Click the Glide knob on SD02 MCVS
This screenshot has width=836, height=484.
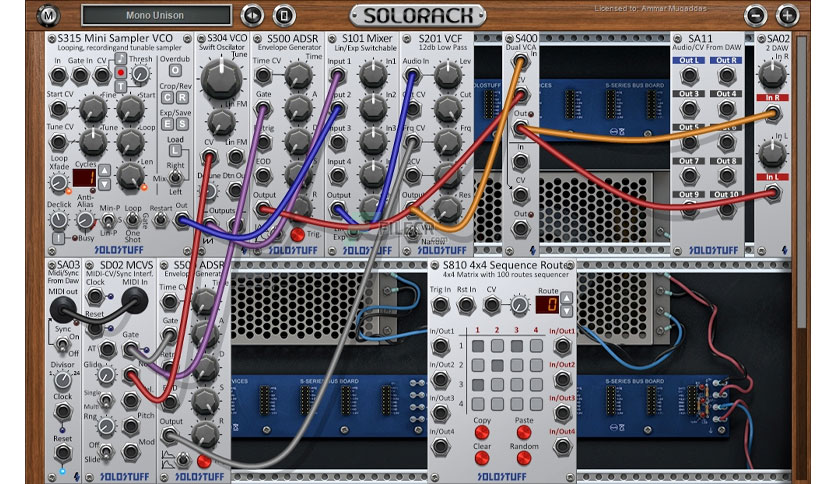(106, 375)
